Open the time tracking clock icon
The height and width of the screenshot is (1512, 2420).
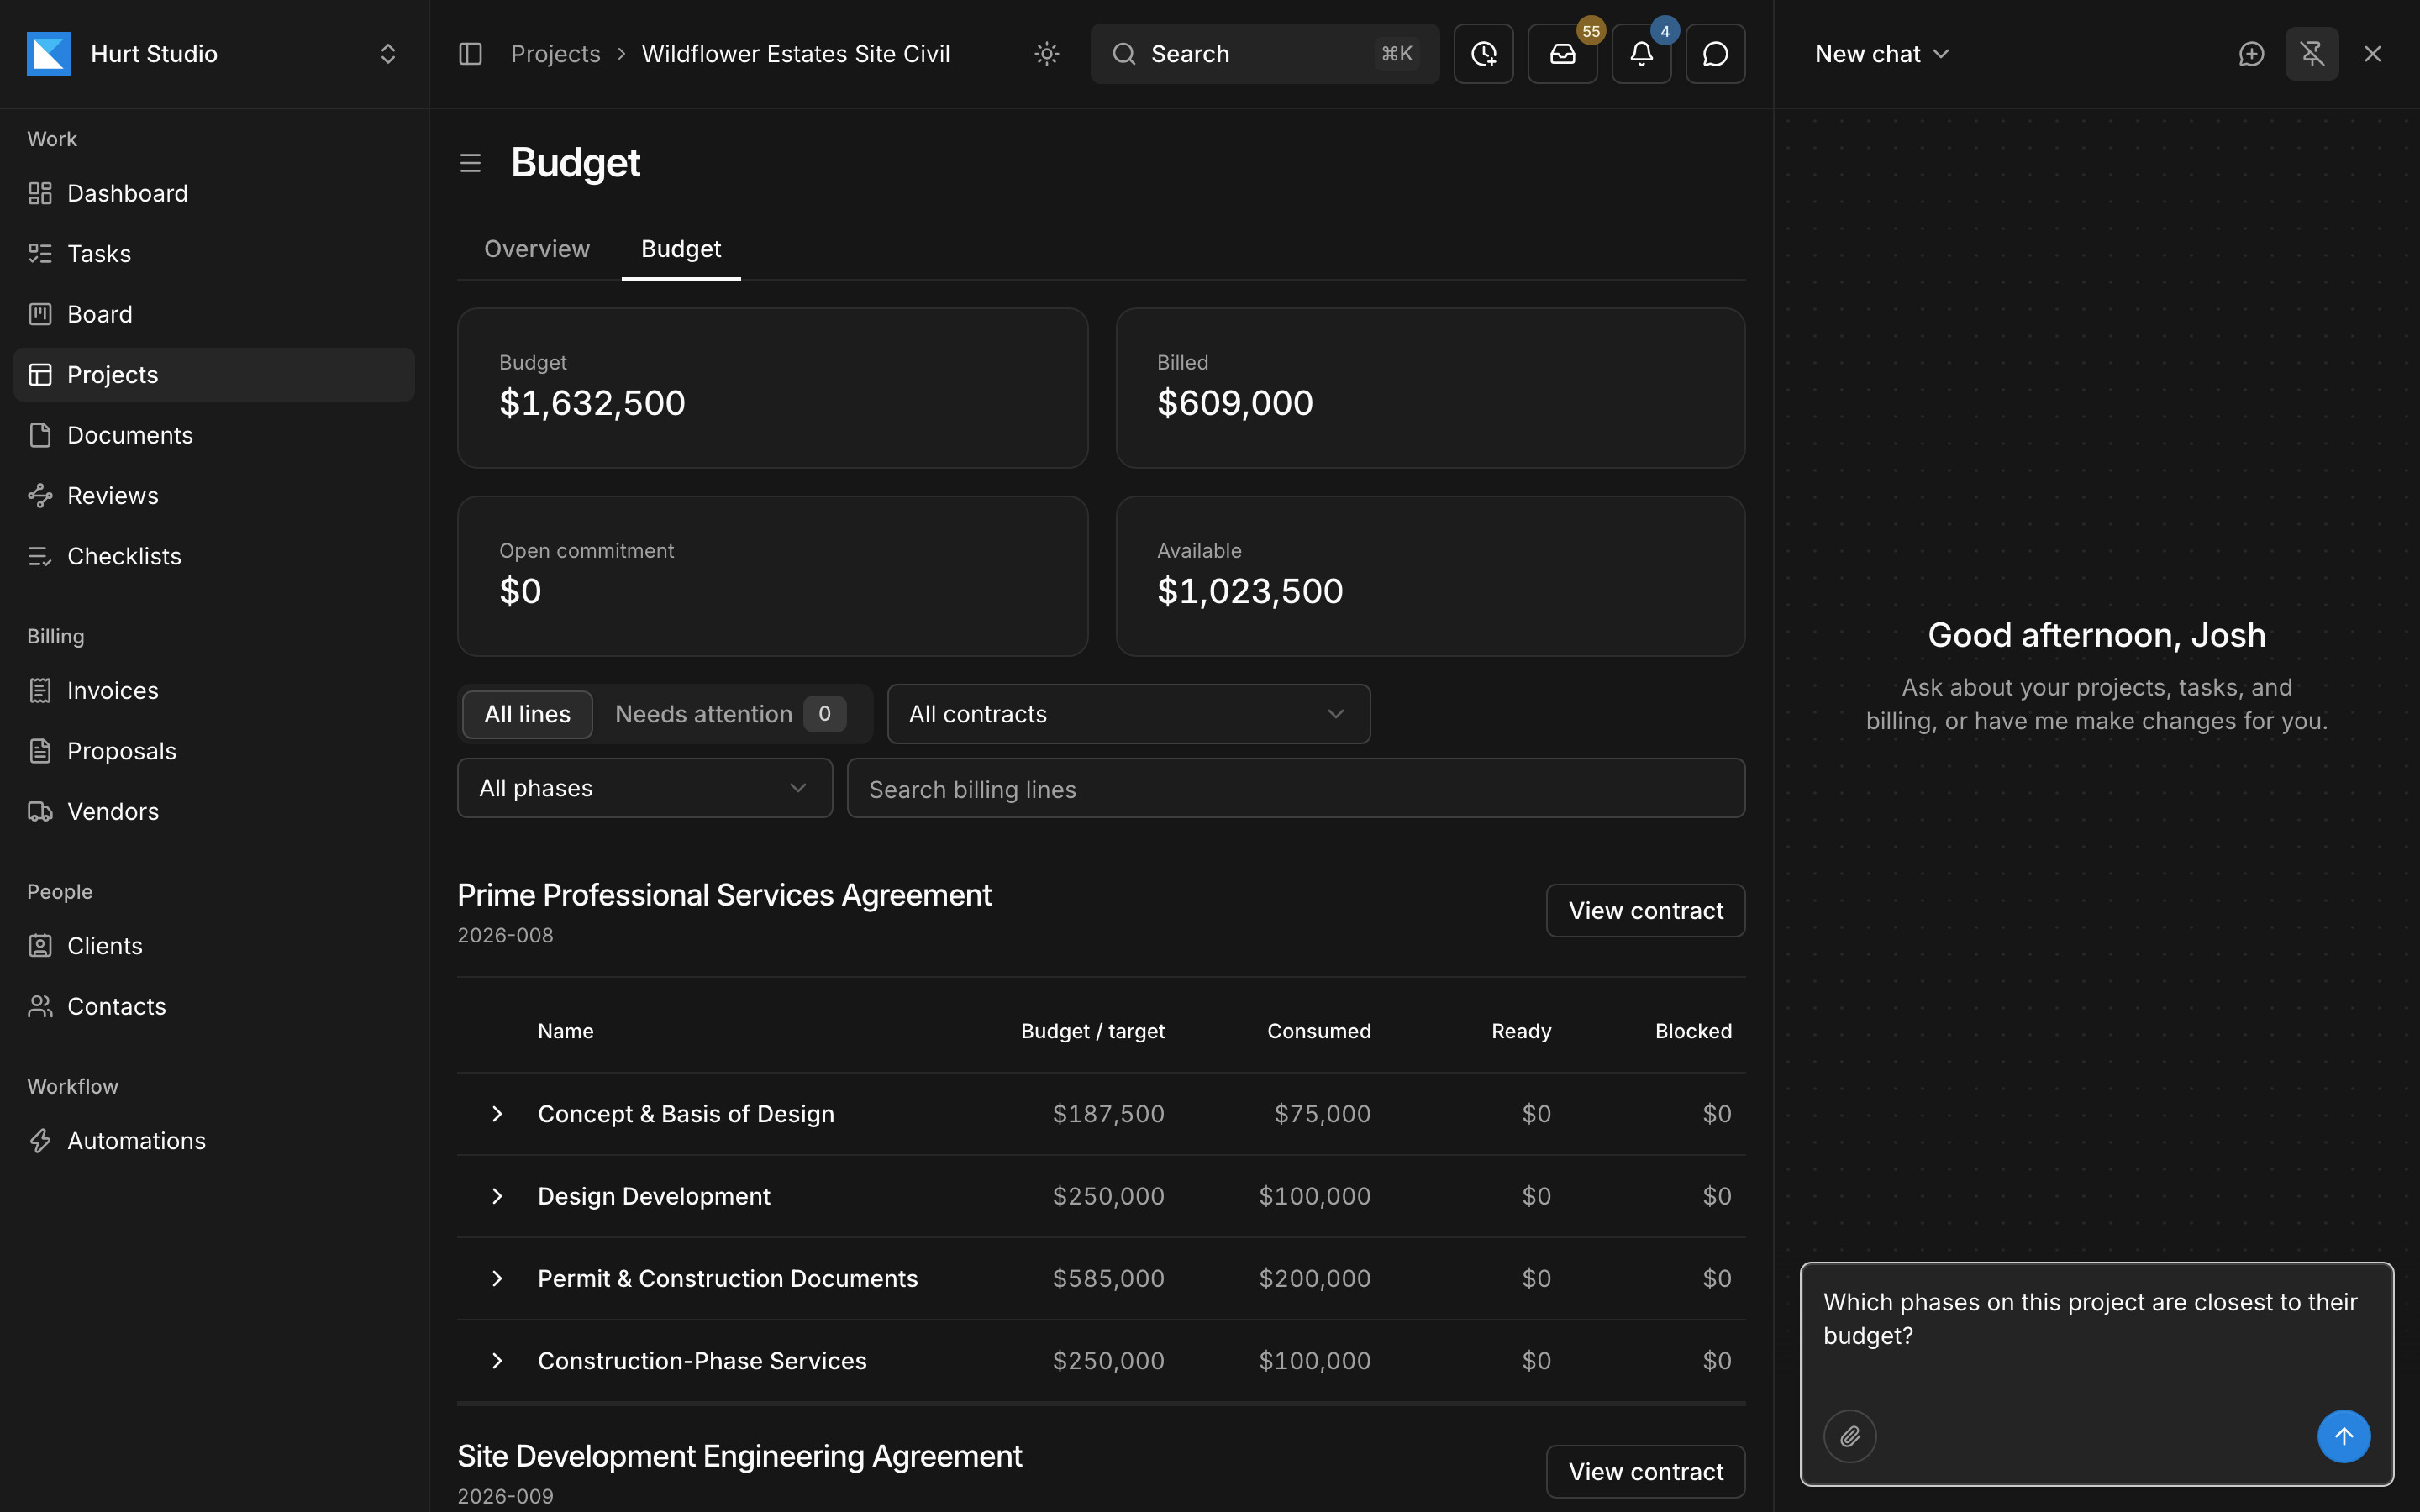[1483, 54]
